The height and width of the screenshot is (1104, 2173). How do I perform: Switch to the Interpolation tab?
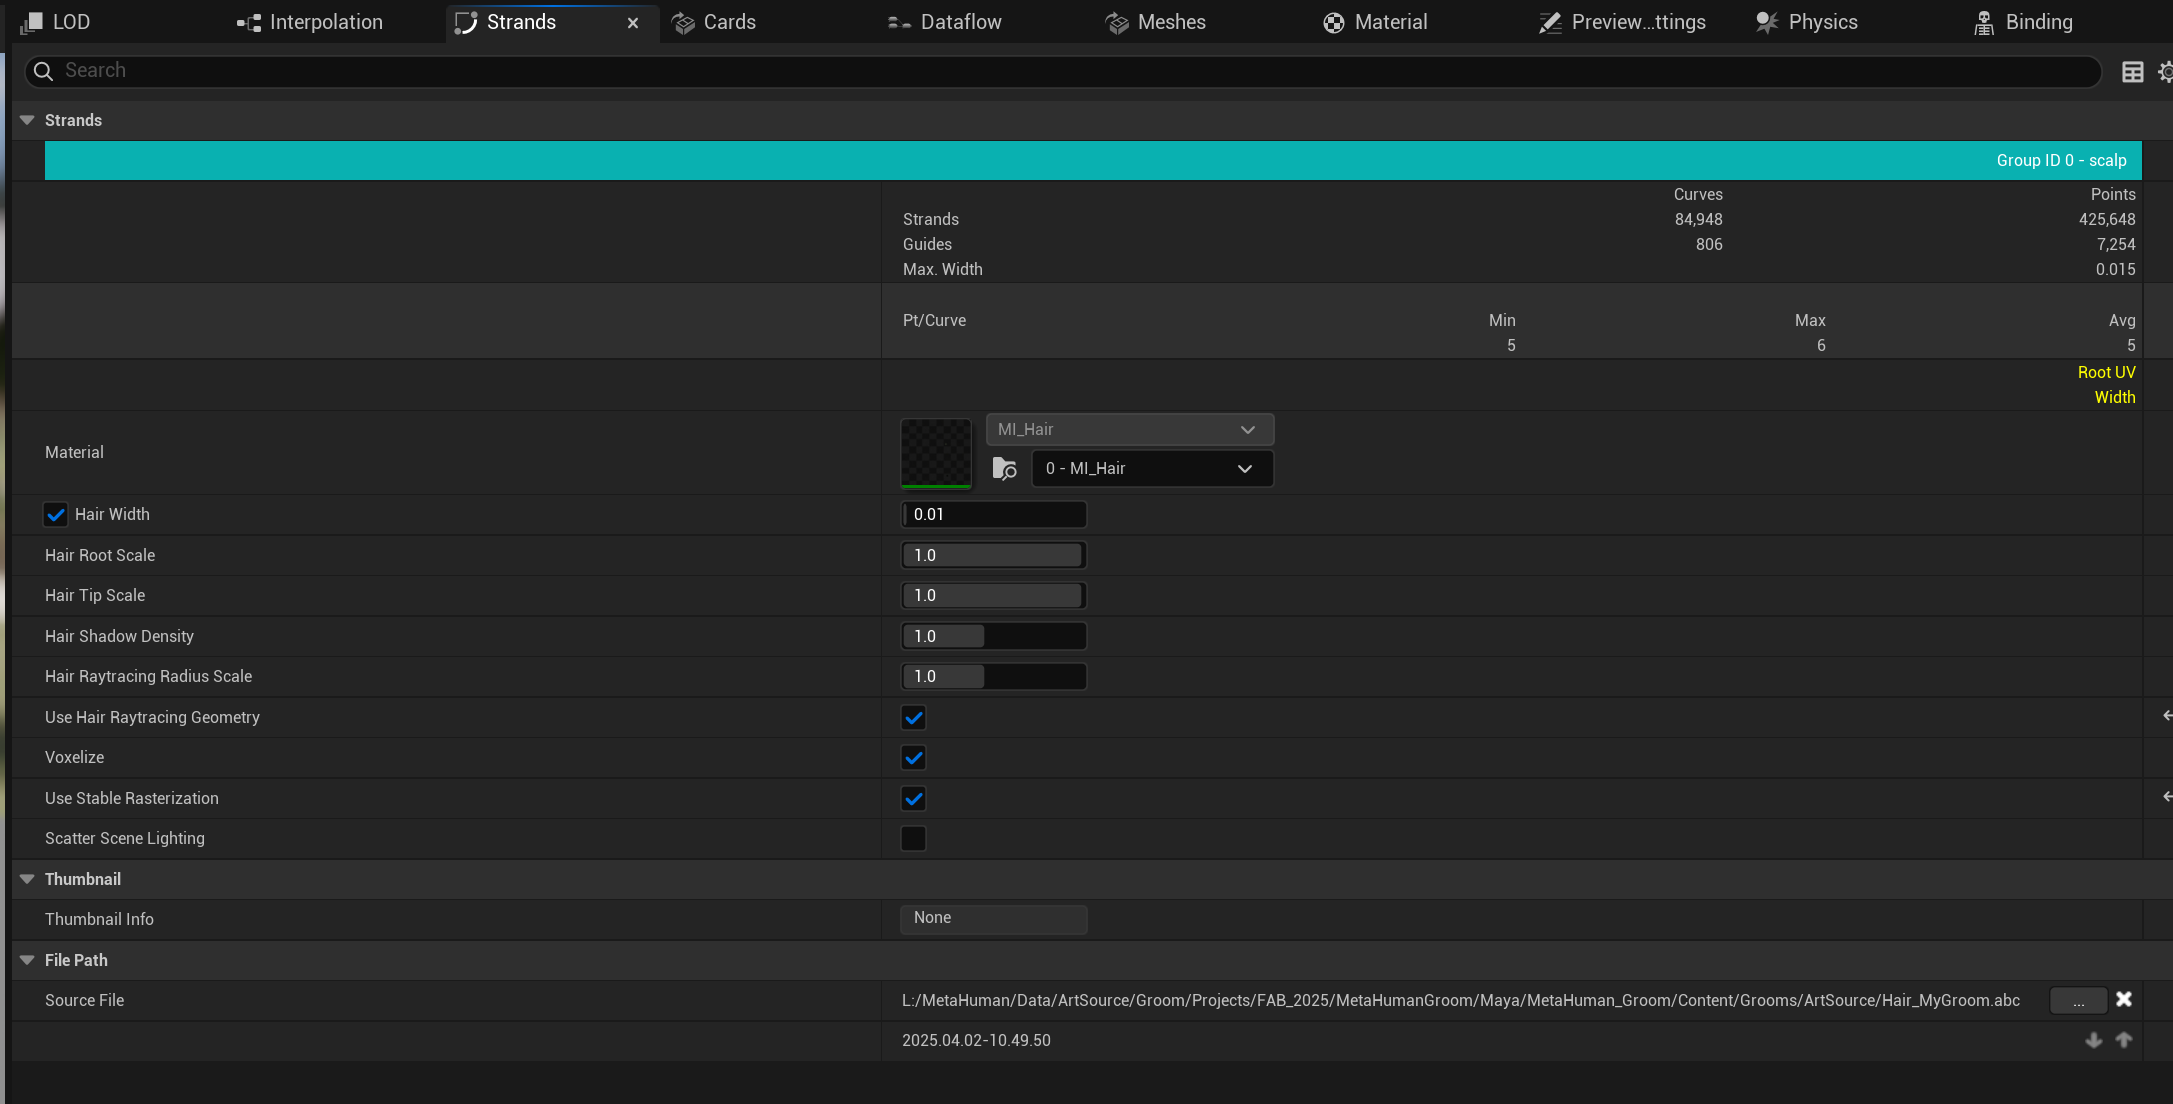pos(310,22)
